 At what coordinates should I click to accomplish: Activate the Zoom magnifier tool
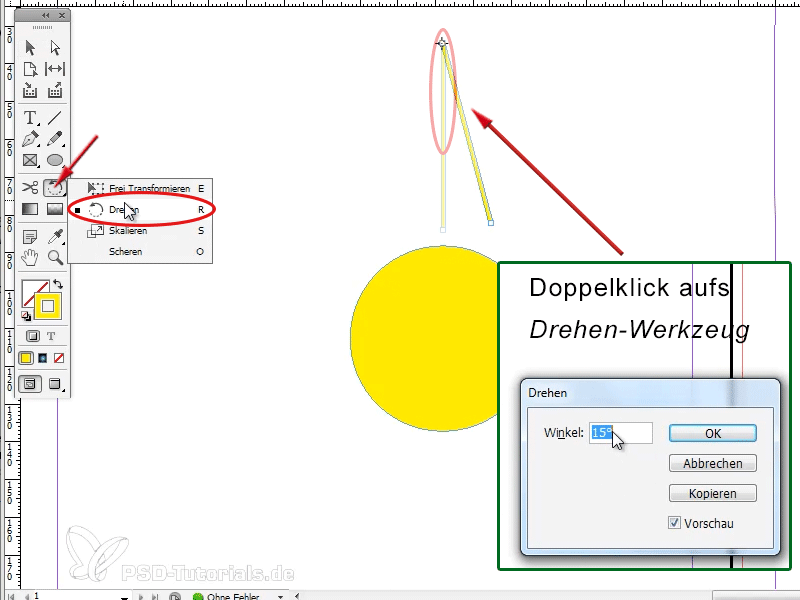pos(55,258)
